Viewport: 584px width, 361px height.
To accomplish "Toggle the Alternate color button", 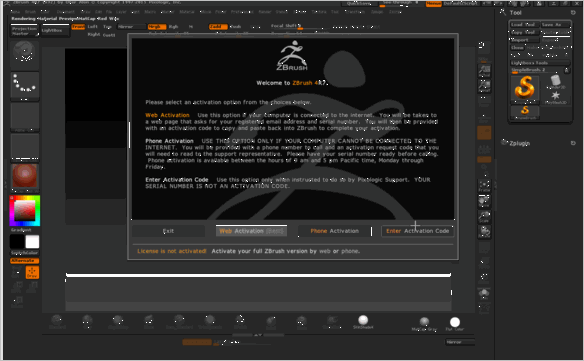I will 25,260.
